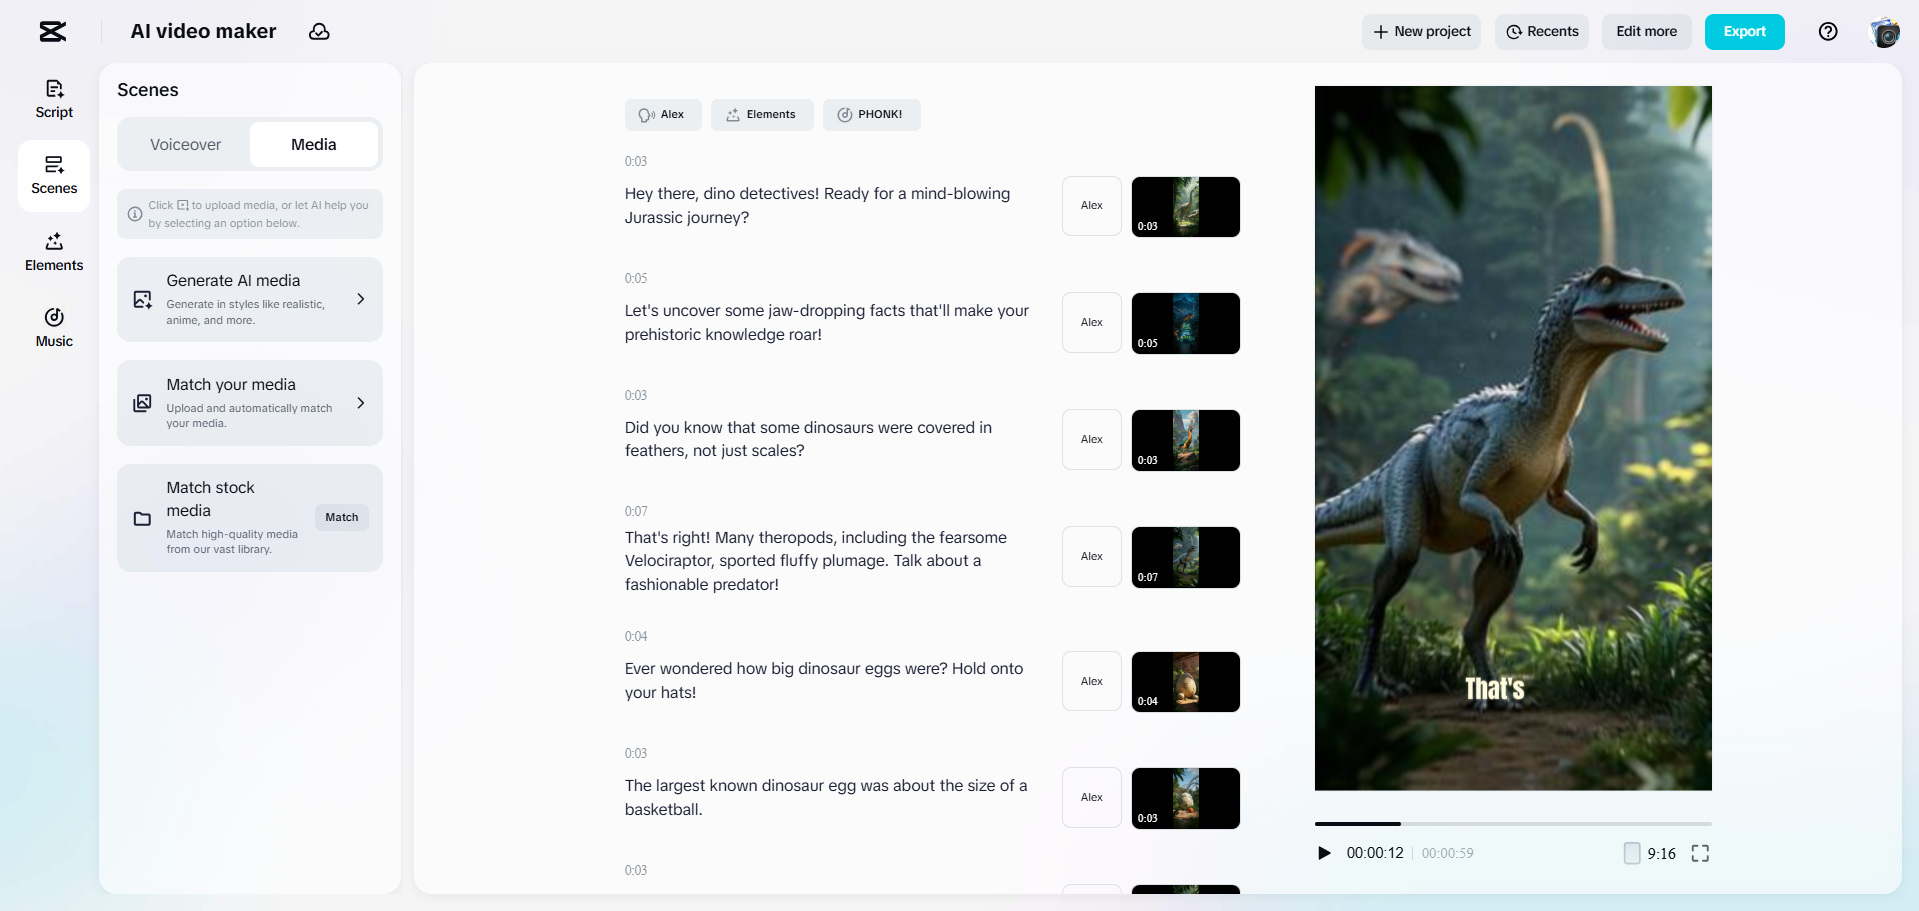The width and height of the screenshot is (1919, 911).
Task: Toggle fullscreen preview icon
Action: (x=1700, y=853)
